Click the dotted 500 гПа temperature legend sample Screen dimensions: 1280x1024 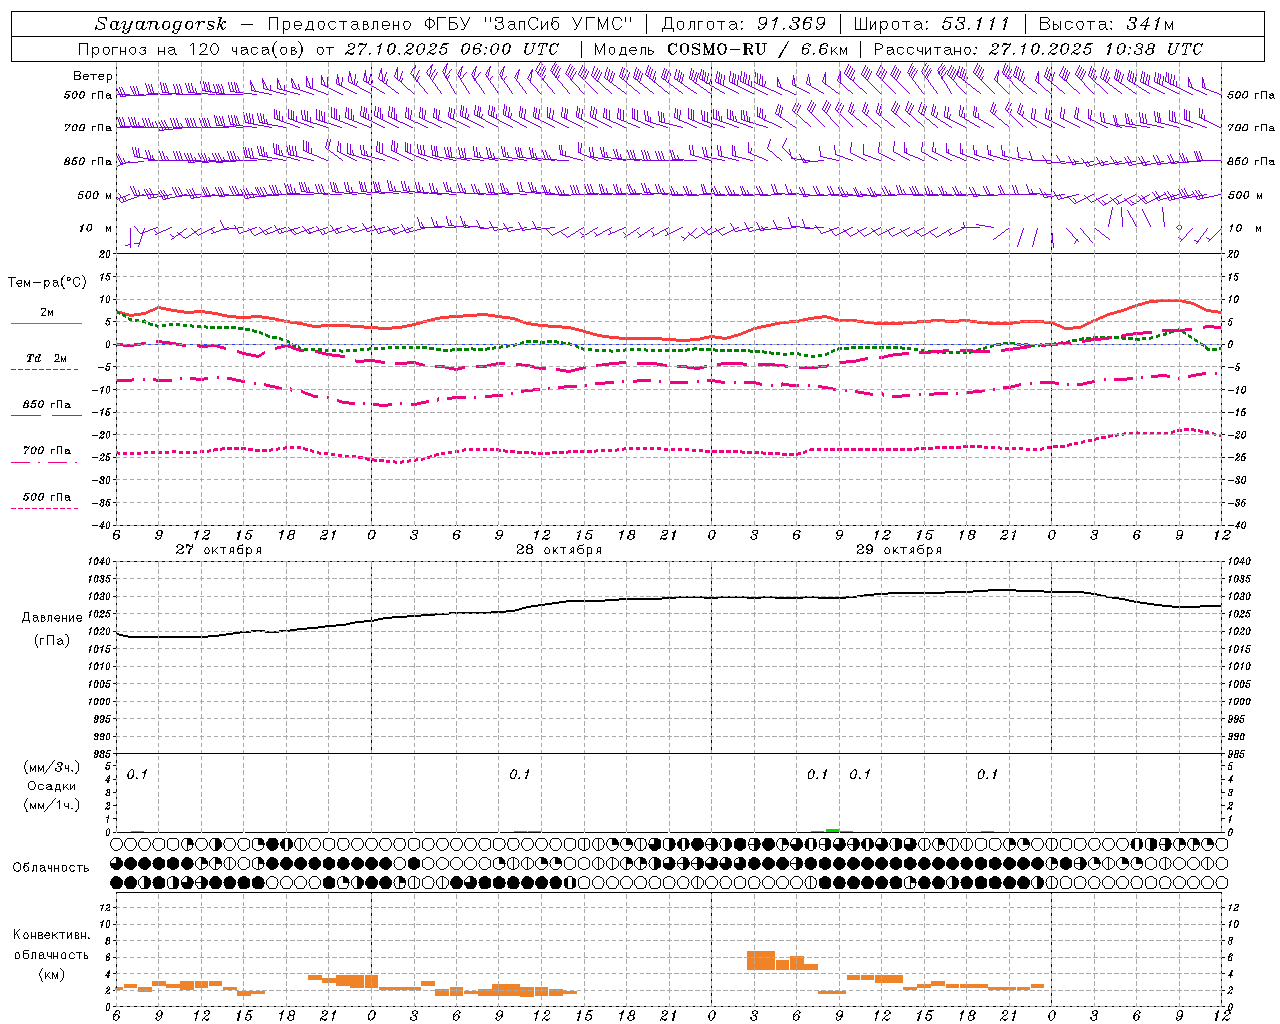click(x=45, y=508)
